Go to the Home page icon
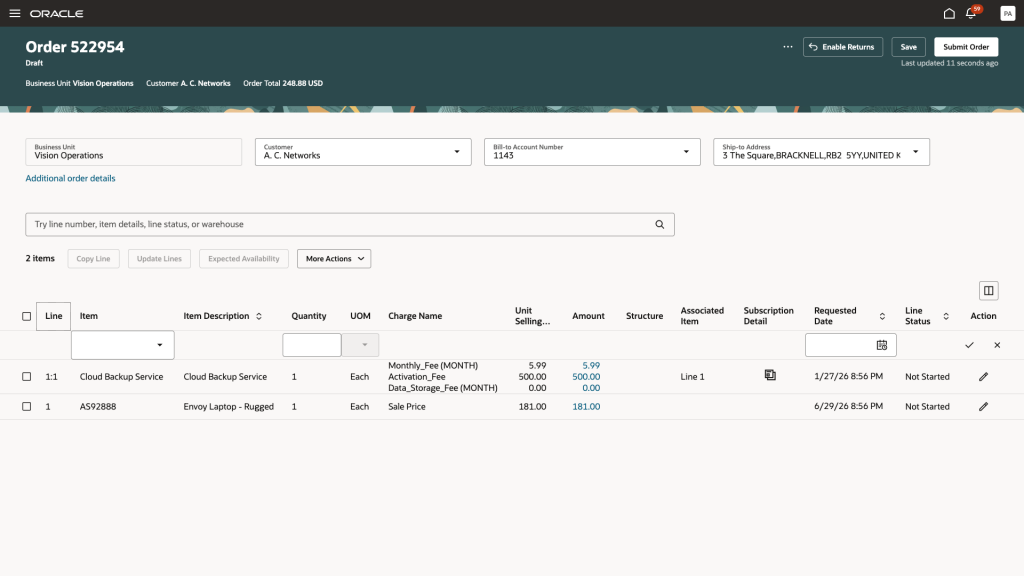The height and width of the screenshot is (576, 1024). 949,14
